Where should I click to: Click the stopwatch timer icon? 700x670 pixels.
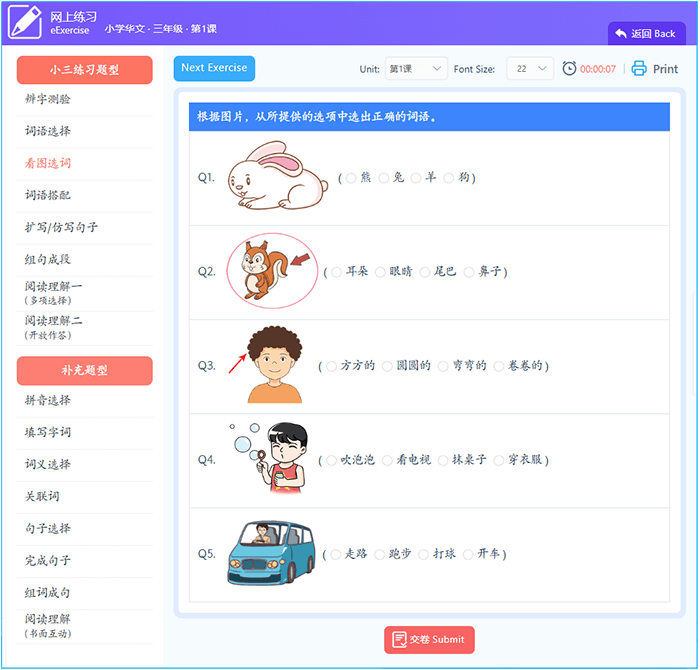[569, 69]
